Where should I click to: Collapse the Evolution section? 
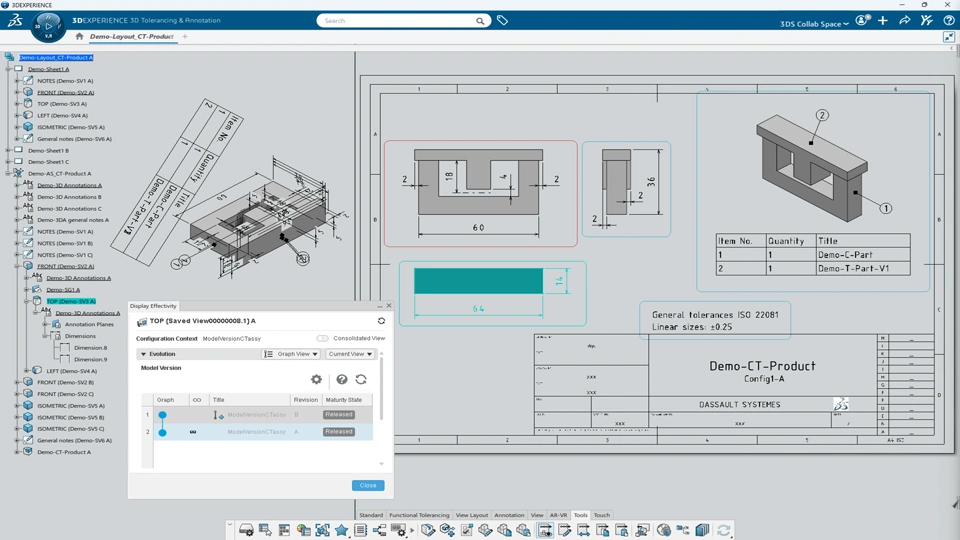(x=143, y=354)
